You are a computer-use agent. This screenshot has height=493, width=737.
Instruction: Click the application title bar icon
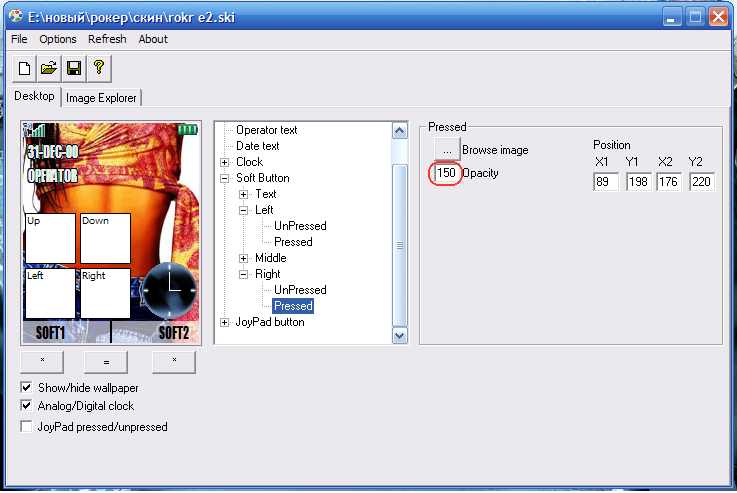(16, 16)
